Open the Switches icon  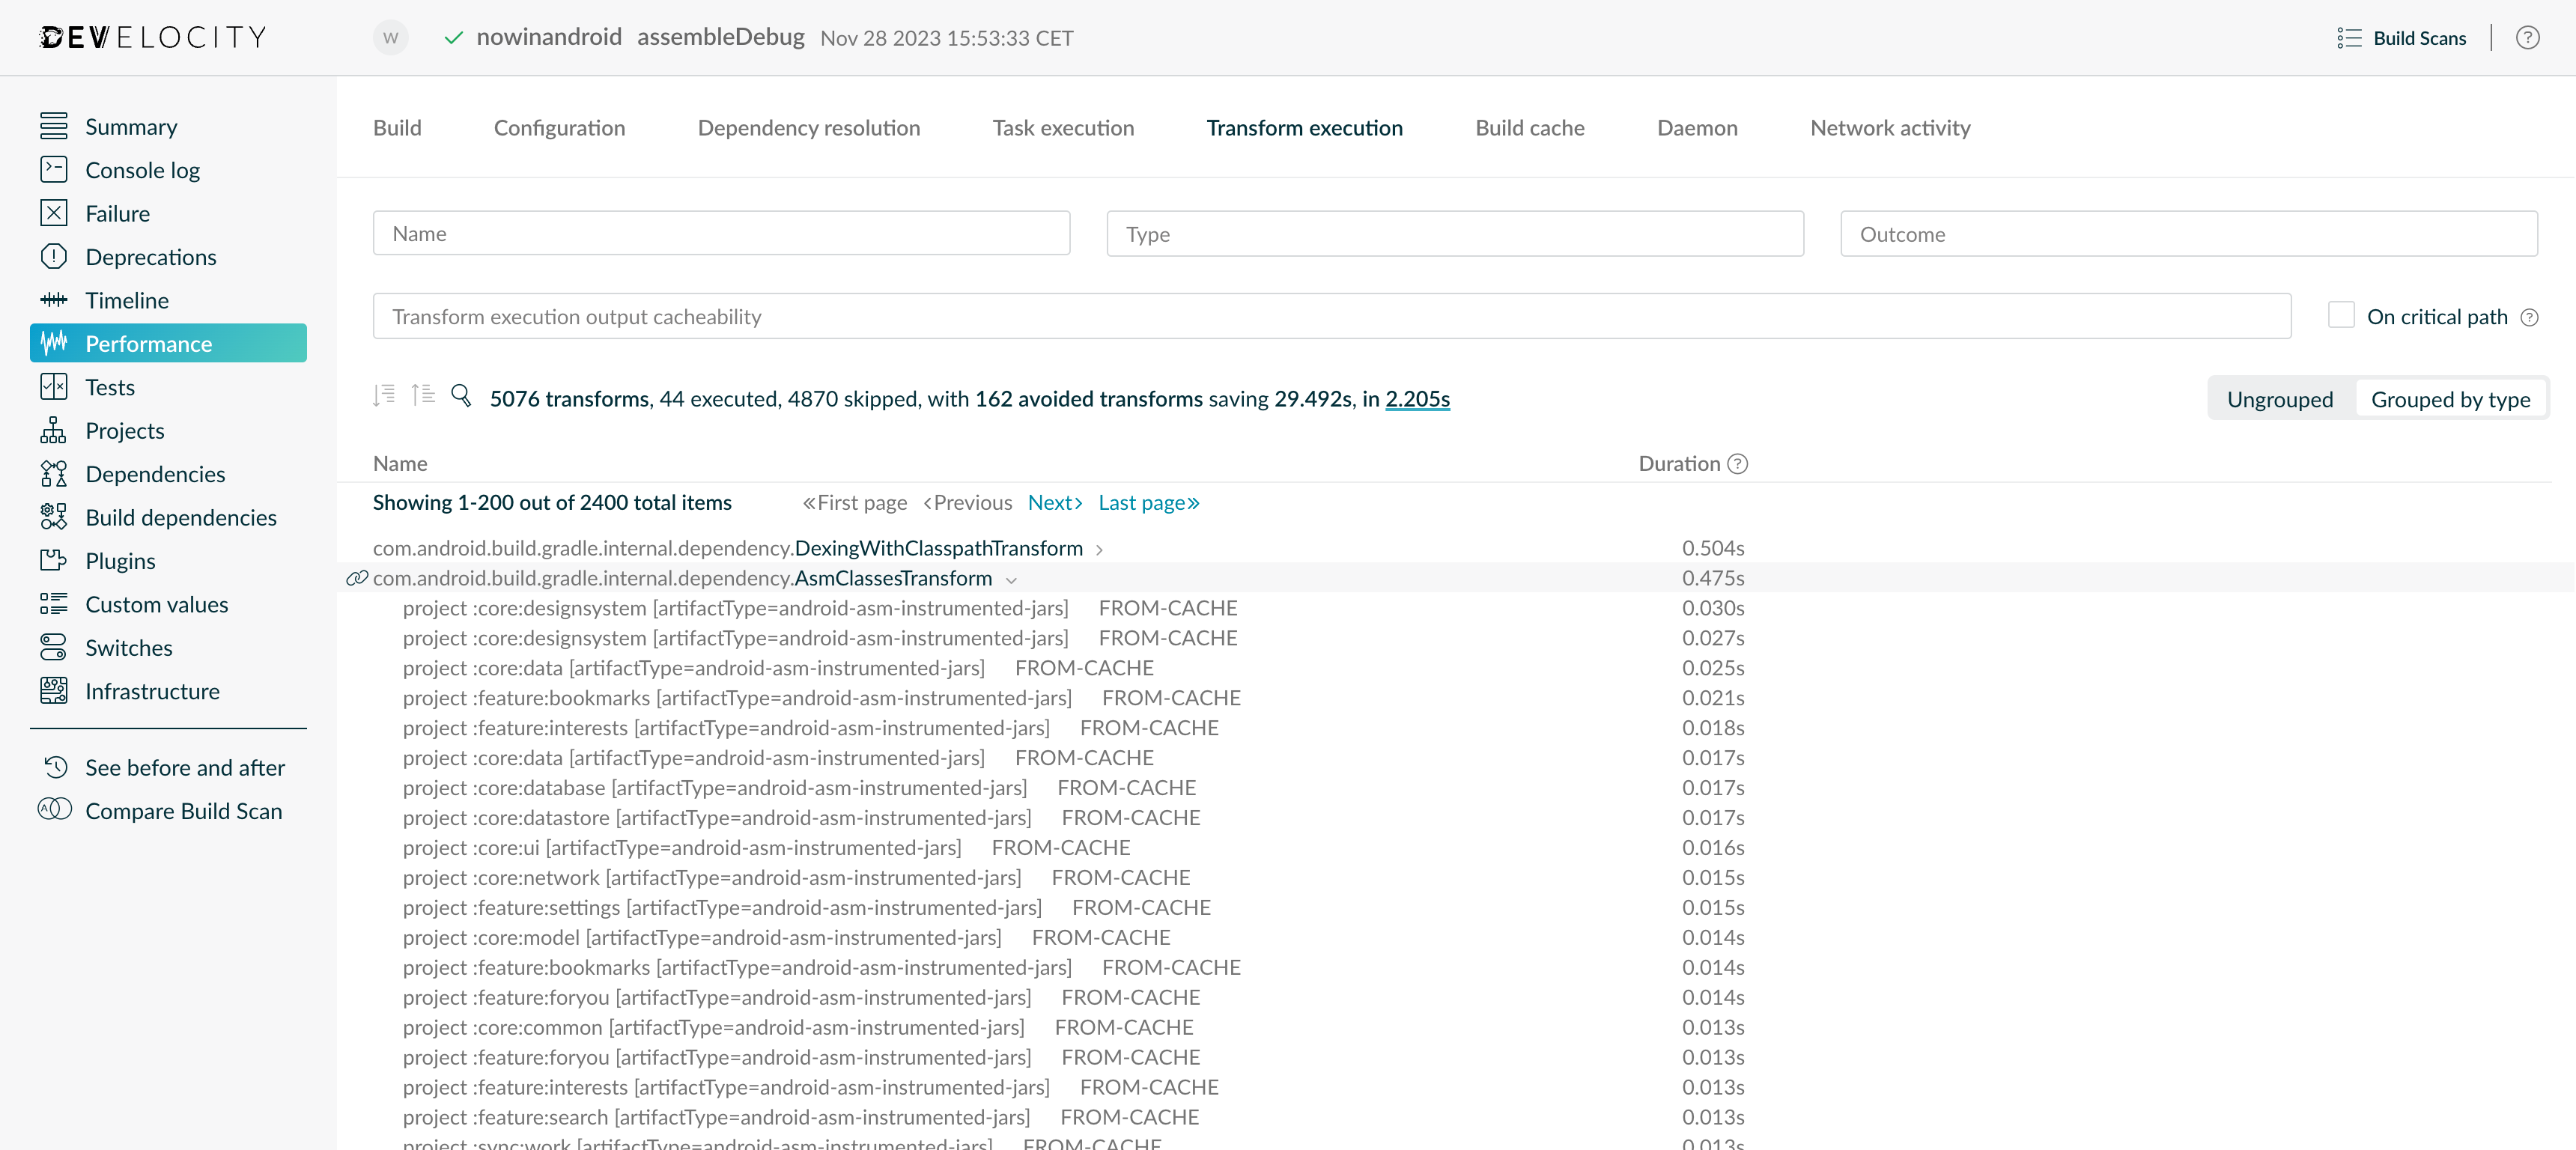[x=54, y=647]
